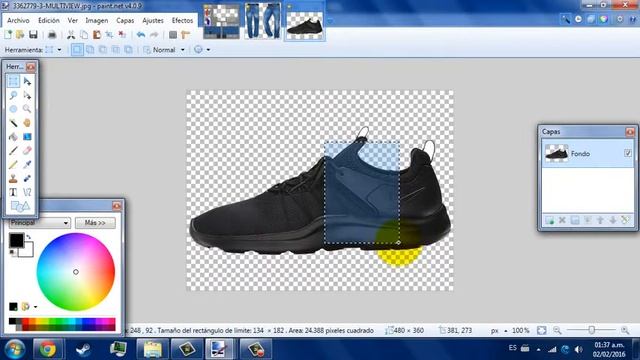Screen dimensions: 640x360
Task: Open the Imagen menu
Action: [x=97, y=20]
